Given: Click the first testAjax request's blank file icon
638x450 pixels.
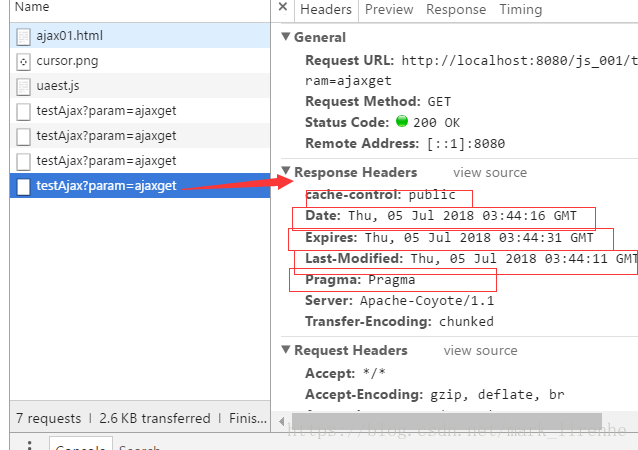Looking at the screenshot, I should tap(23, 111).
